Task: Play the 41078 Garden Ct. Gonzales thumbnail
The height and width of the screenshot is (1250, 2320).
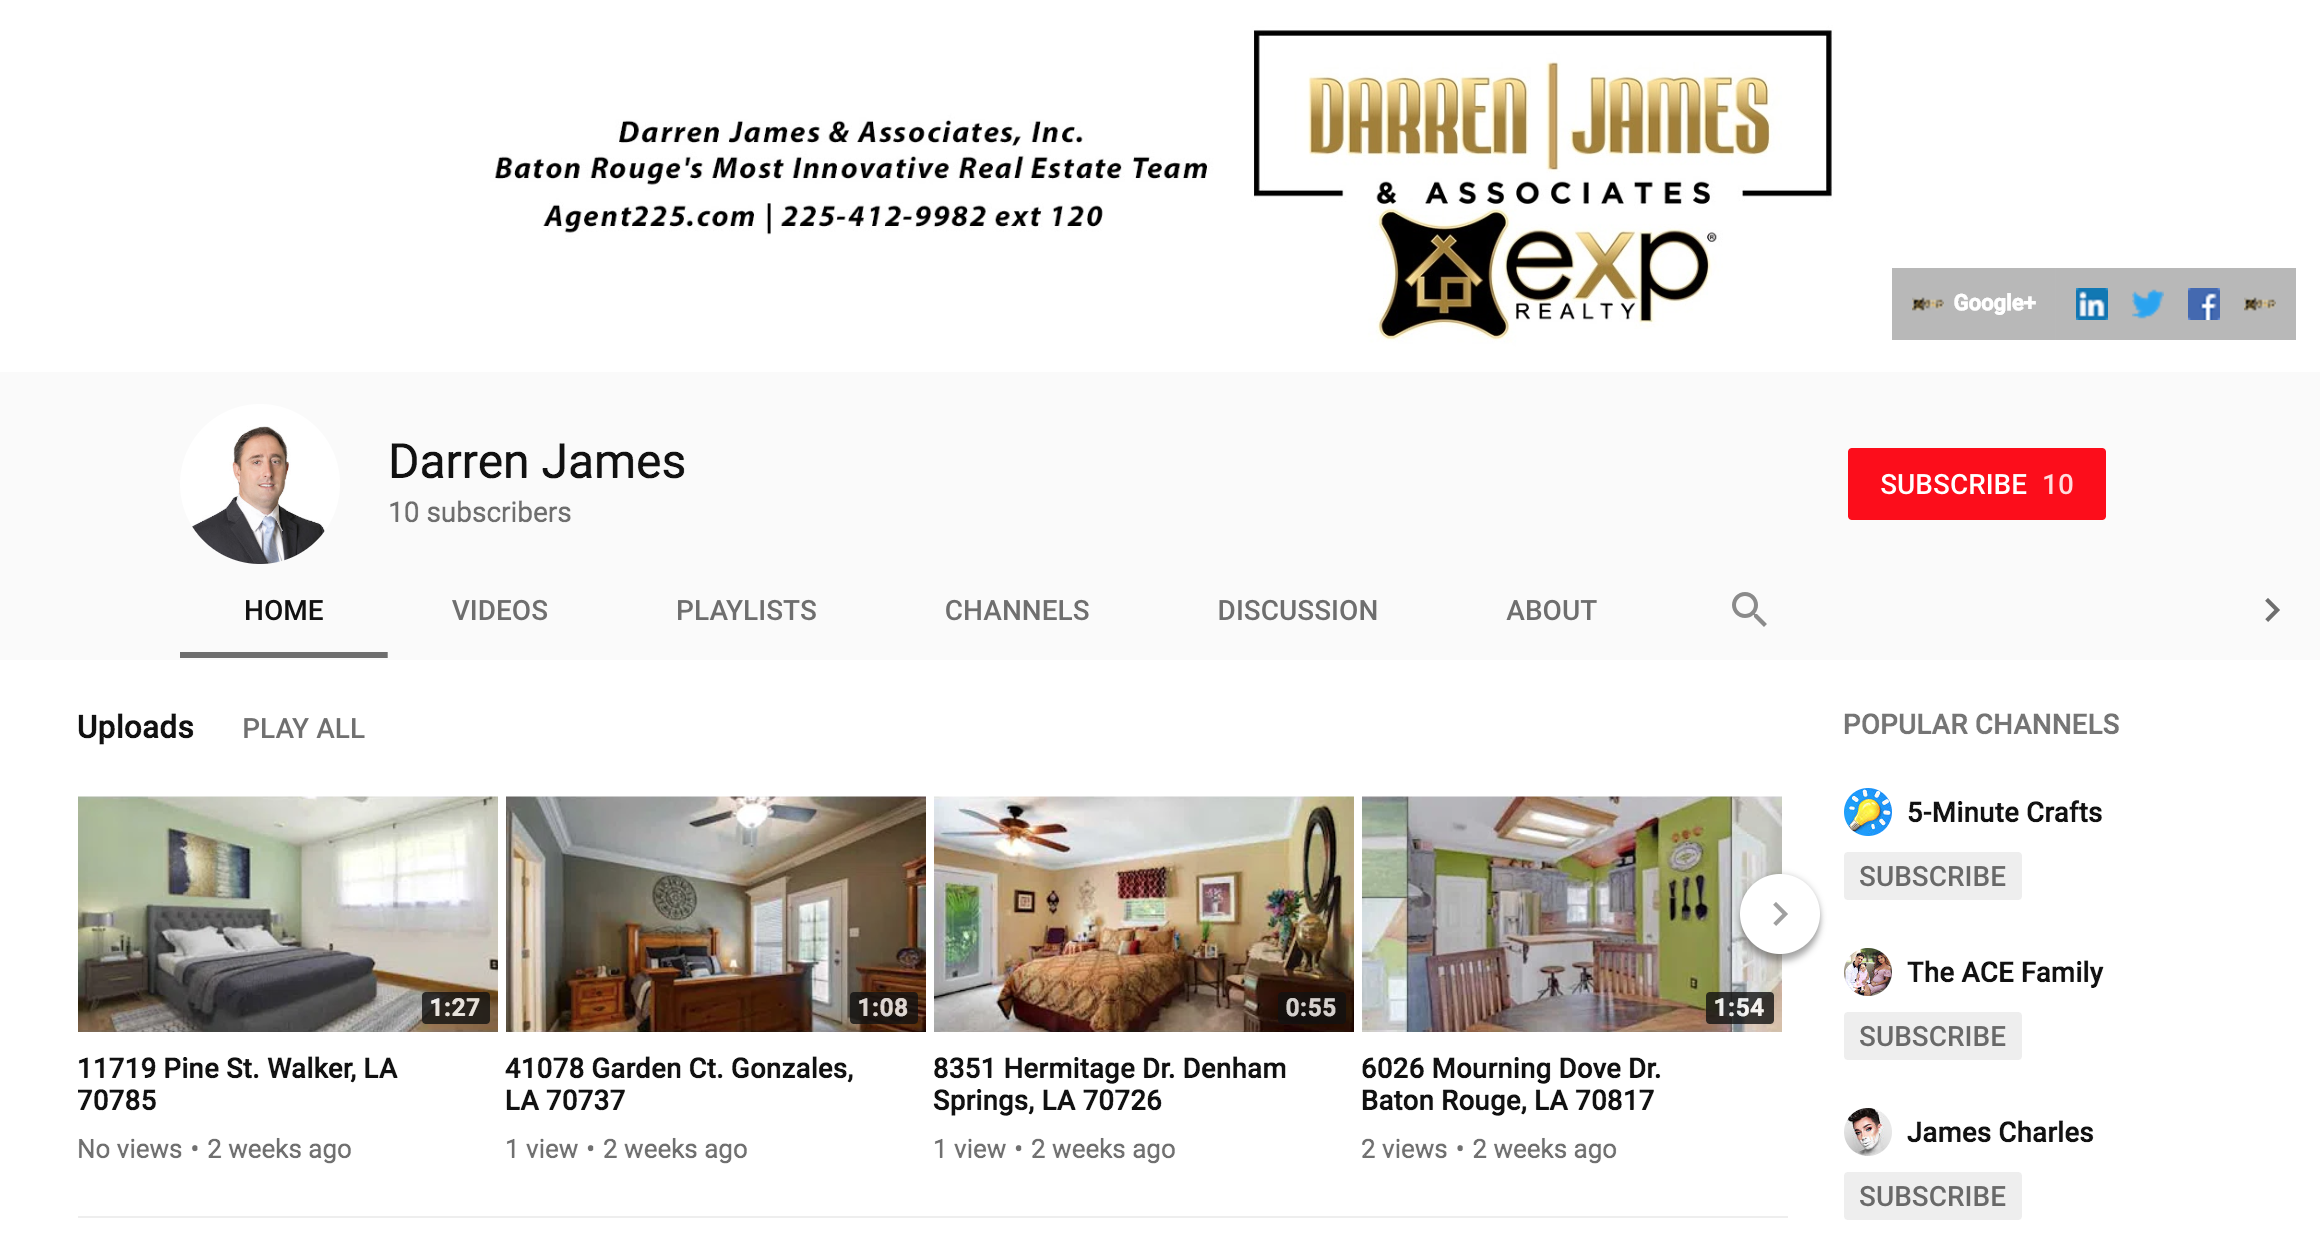Action: [x=715, y=914]
